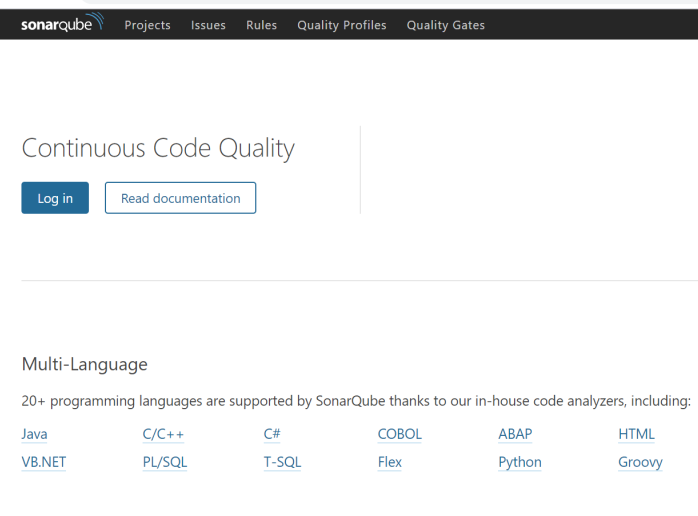Viewport: 698px width, 516px height.
Task: Open Quality Gates in the navbar
Action: 446,25
